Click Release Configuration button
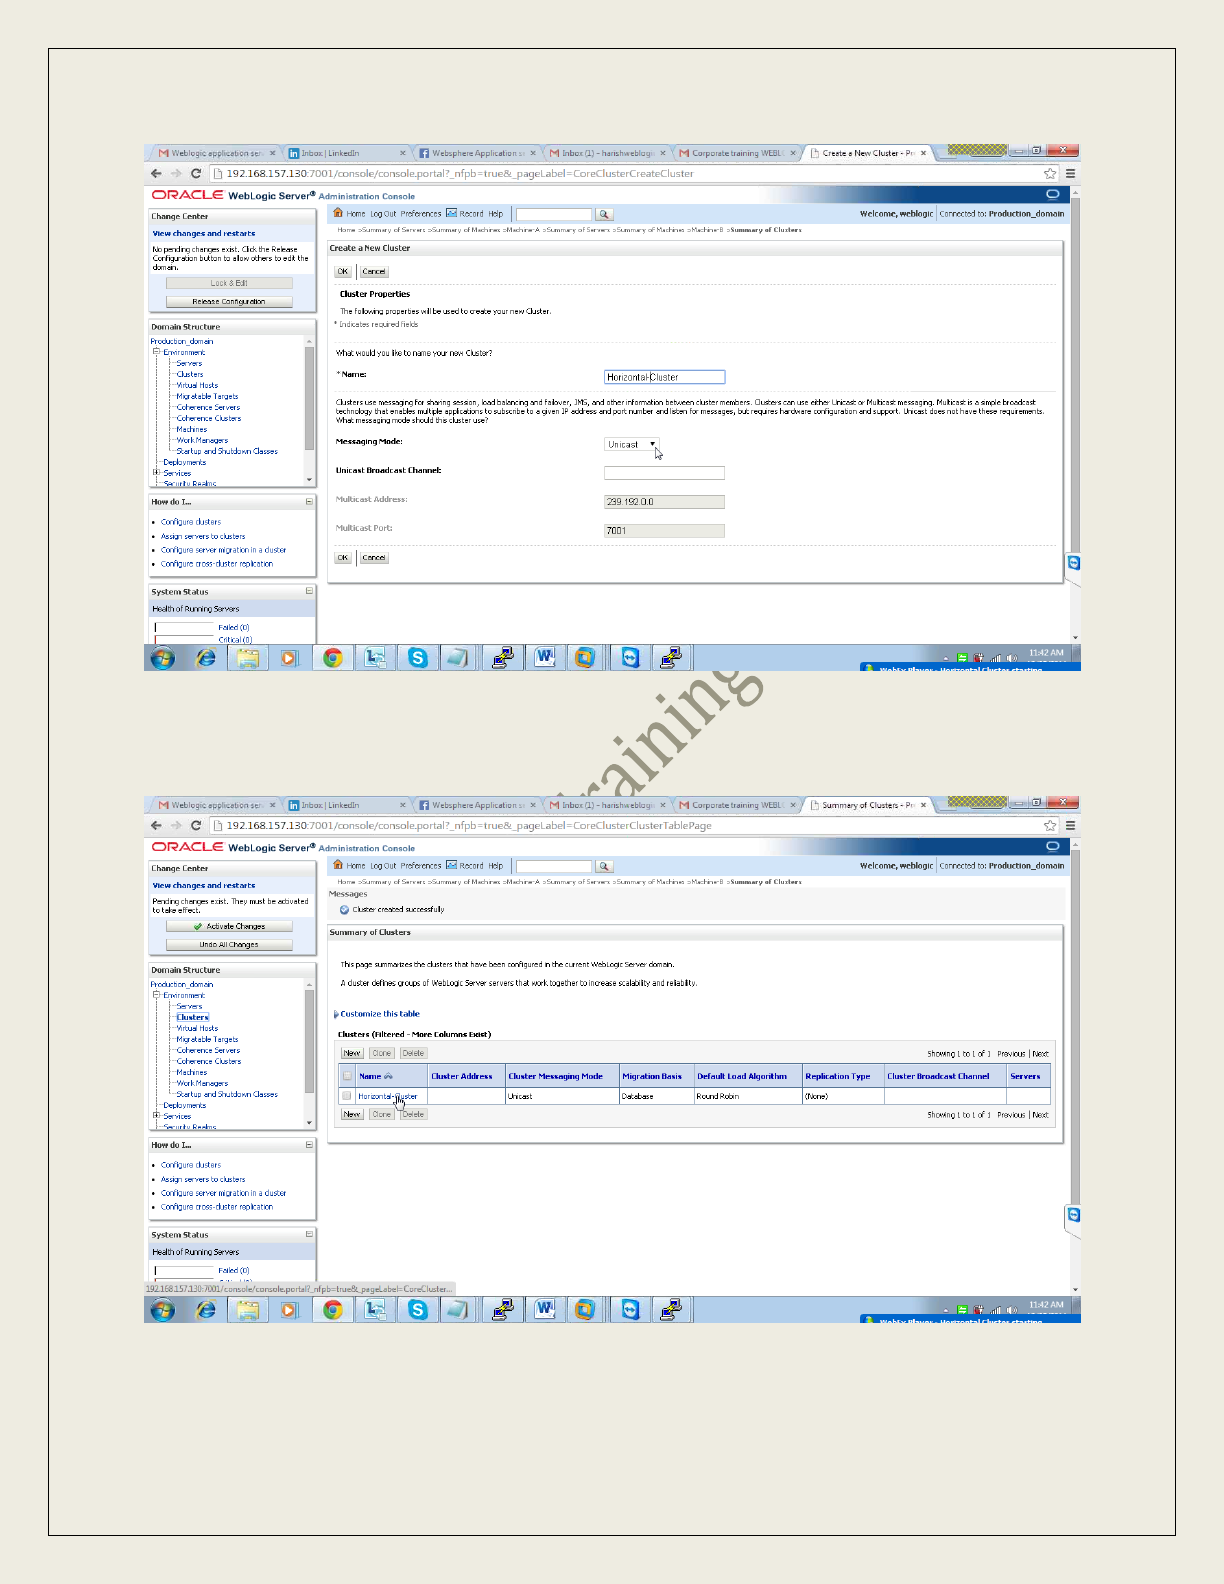 click(229, 302)
